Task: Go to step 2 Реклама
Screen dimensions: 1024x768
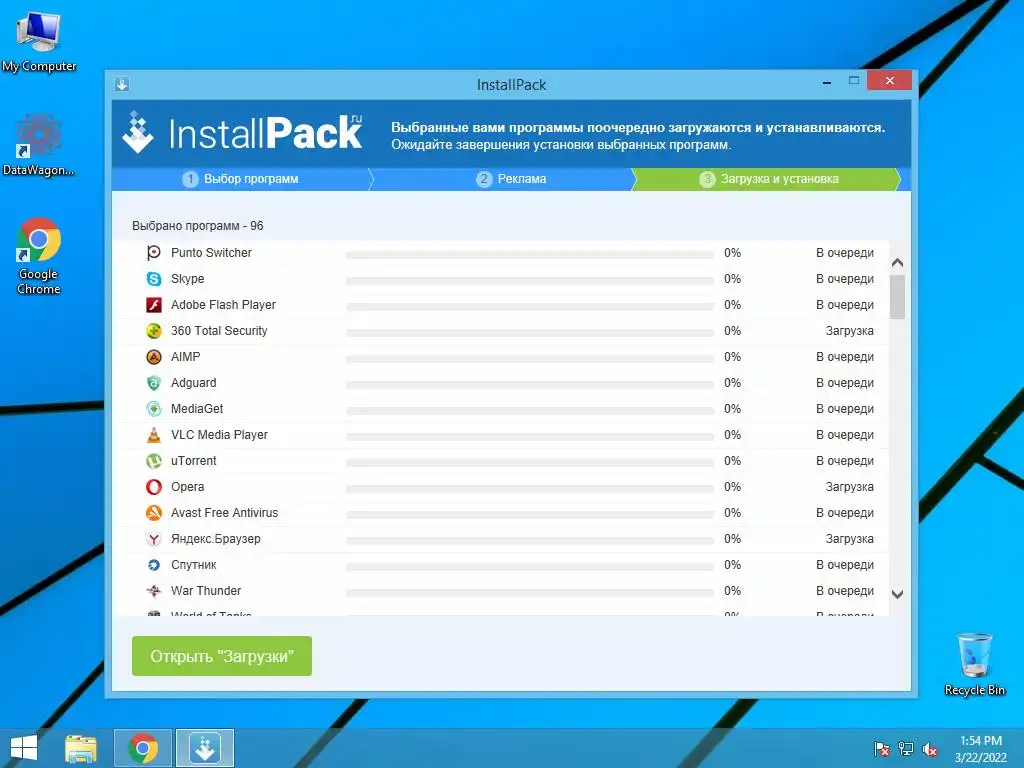Action: click(x=511, y=179)
